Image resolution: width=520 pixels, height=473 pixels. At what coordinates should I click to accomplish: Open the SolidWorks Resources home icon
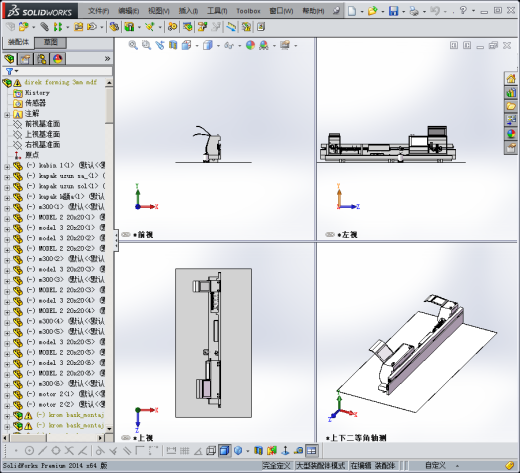pos(511,79)
